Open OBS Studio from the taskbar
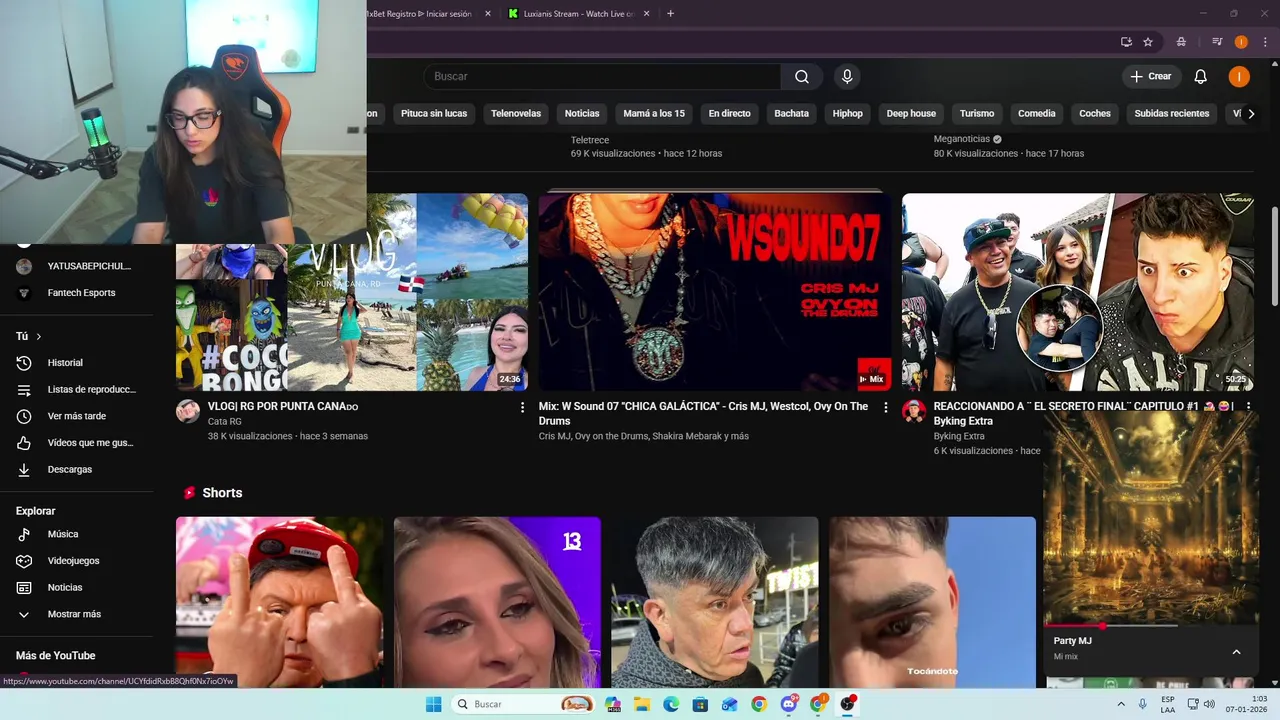 point(848,704)
